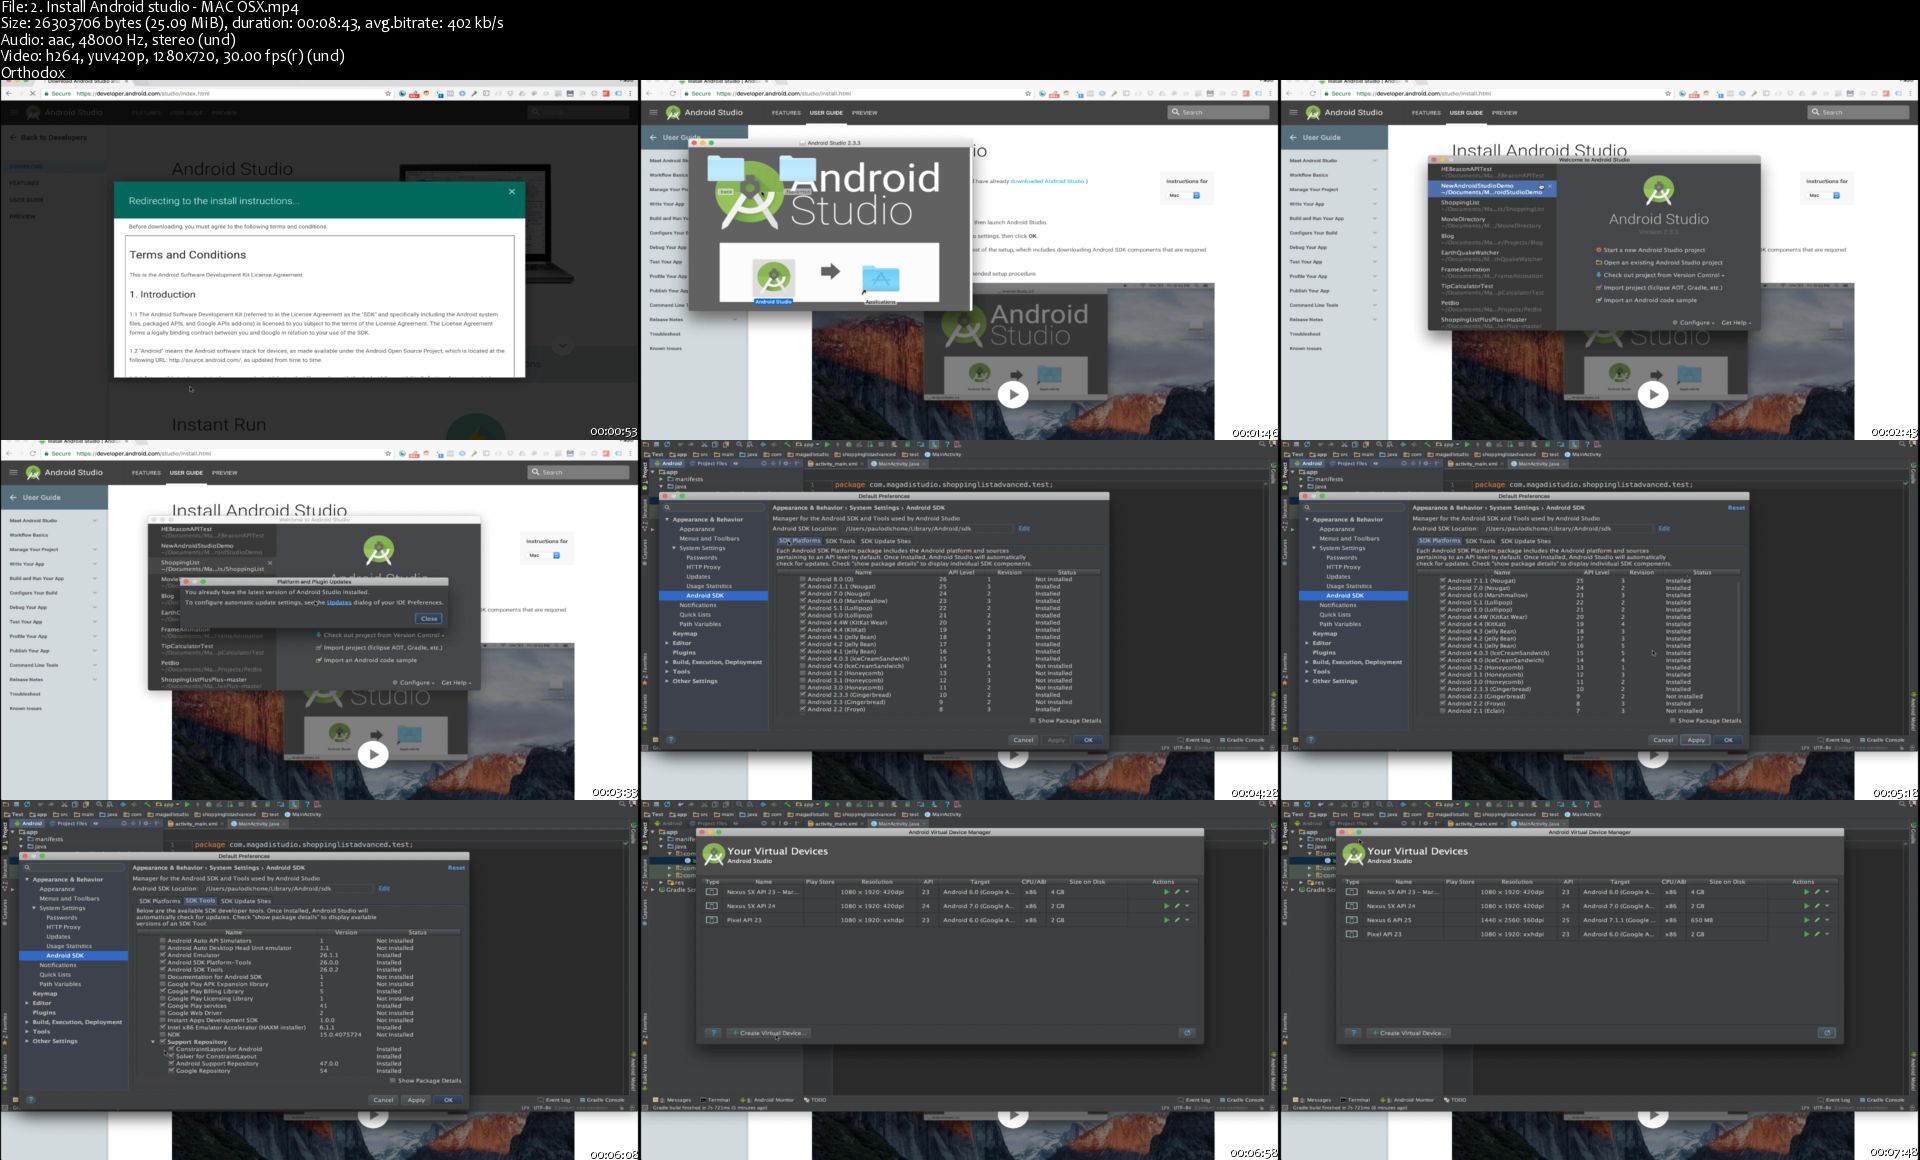Viewport: 1920px width, 1160px height.
Task: Click Cancel in 00:05:18 preferences dialog
Action: tap(1663, 740)
